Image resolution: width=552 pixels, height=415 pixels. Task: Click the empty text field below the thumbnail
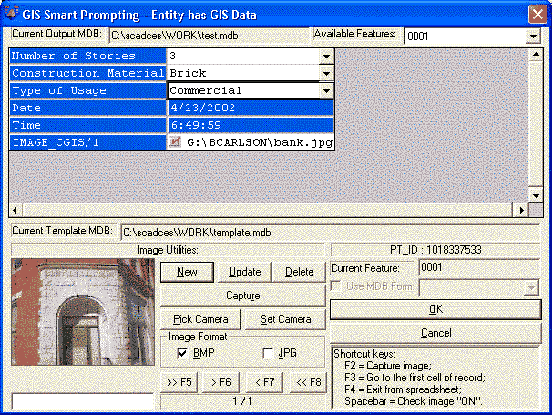[83, 402]
